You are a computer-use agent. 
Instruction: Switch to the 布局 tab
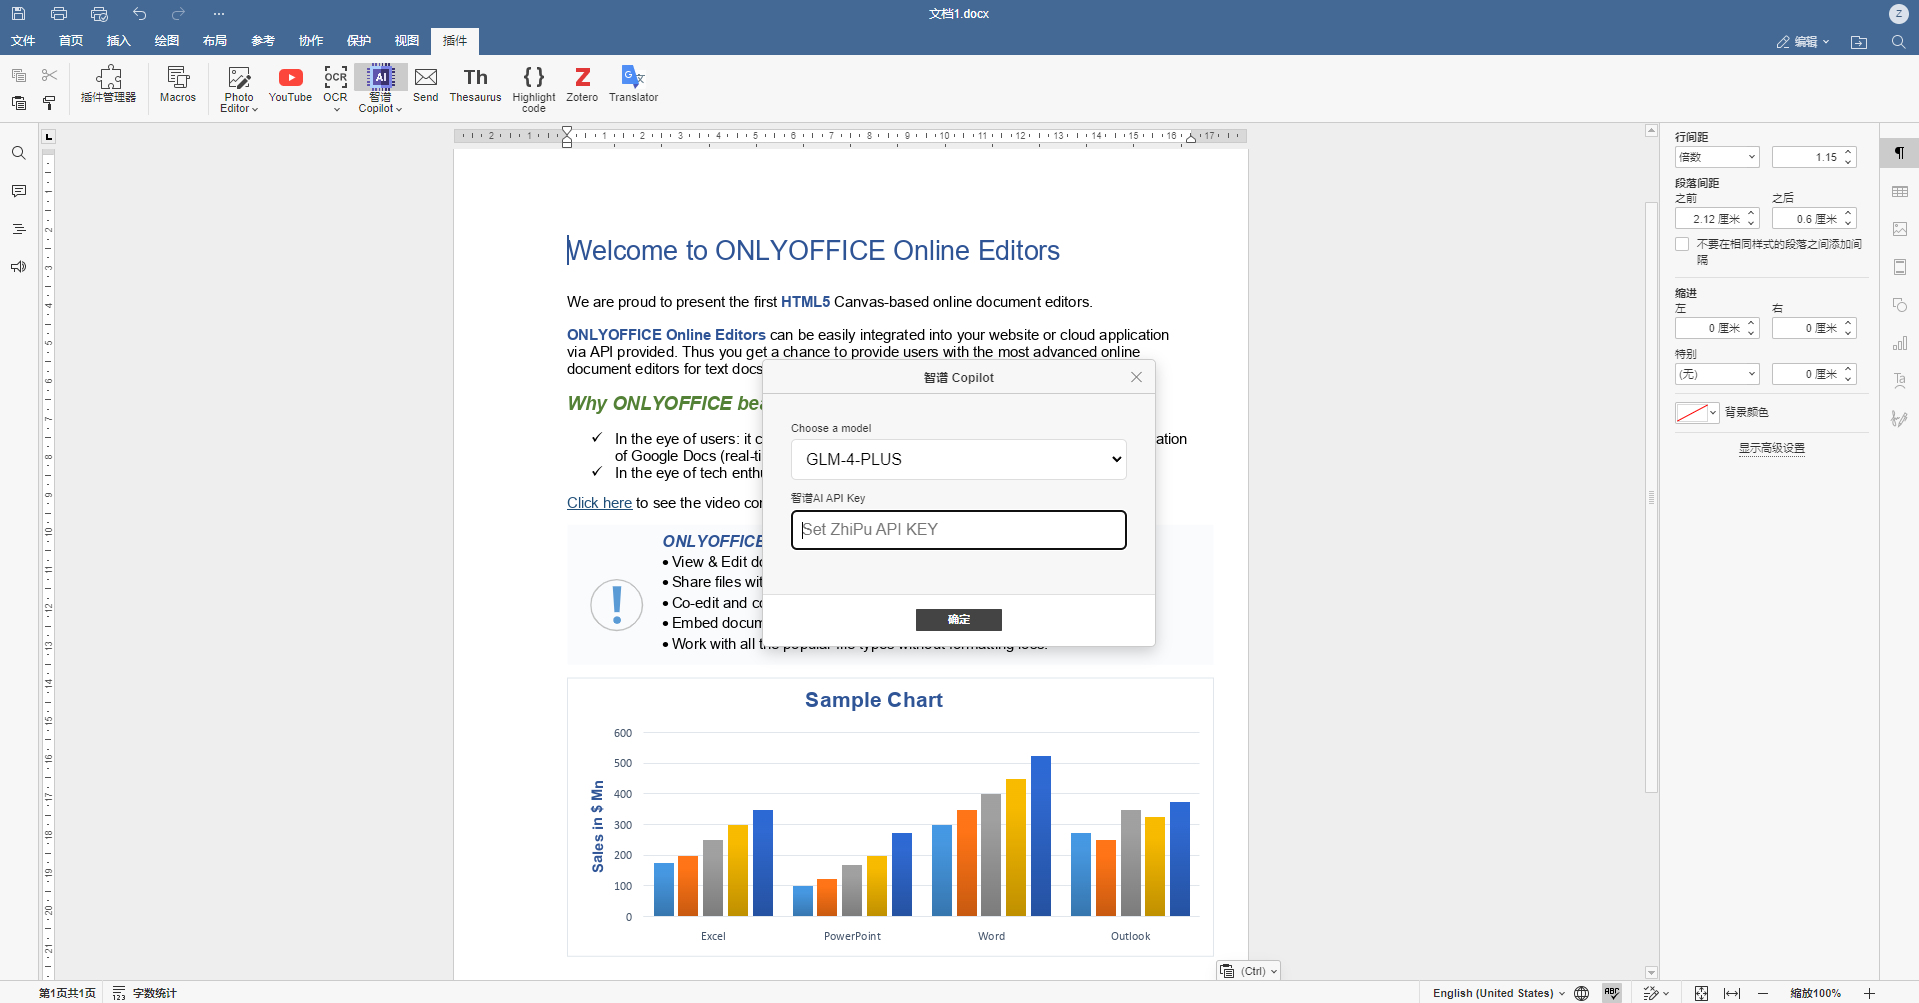click(x=215, y=41)
